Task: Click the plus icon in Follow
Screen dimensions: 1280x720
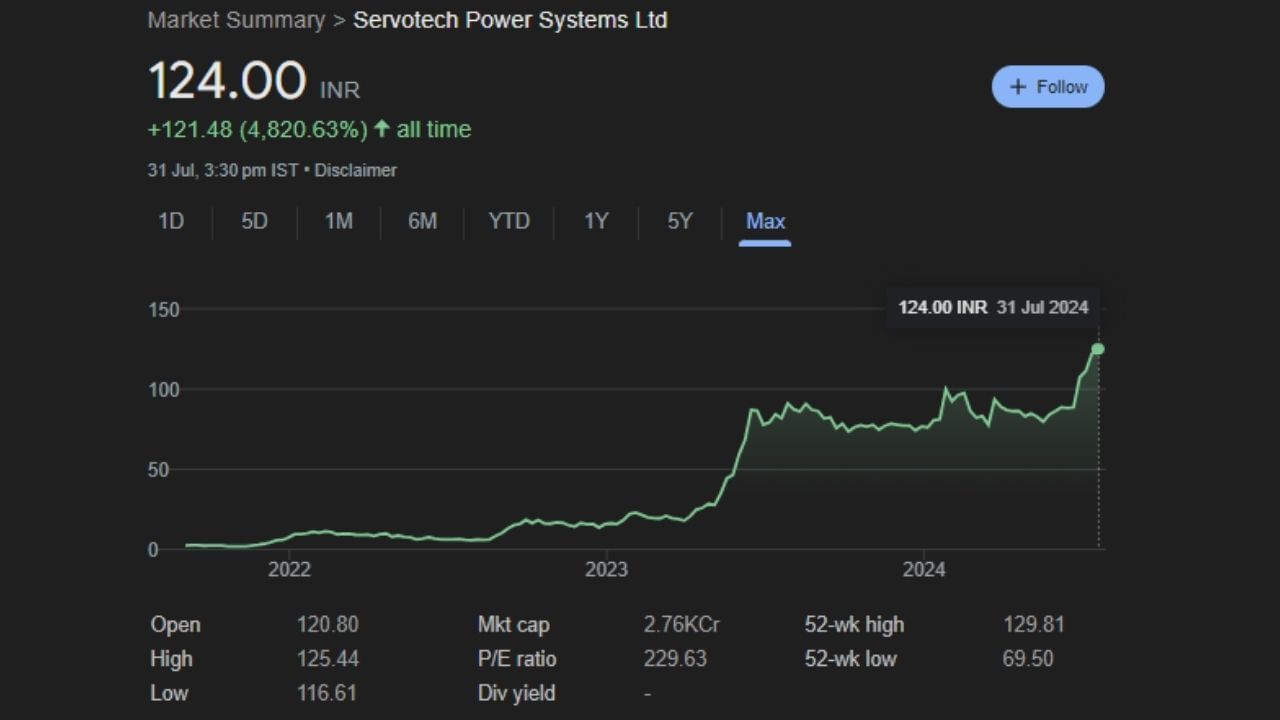Action: [x=1018, y=87]
